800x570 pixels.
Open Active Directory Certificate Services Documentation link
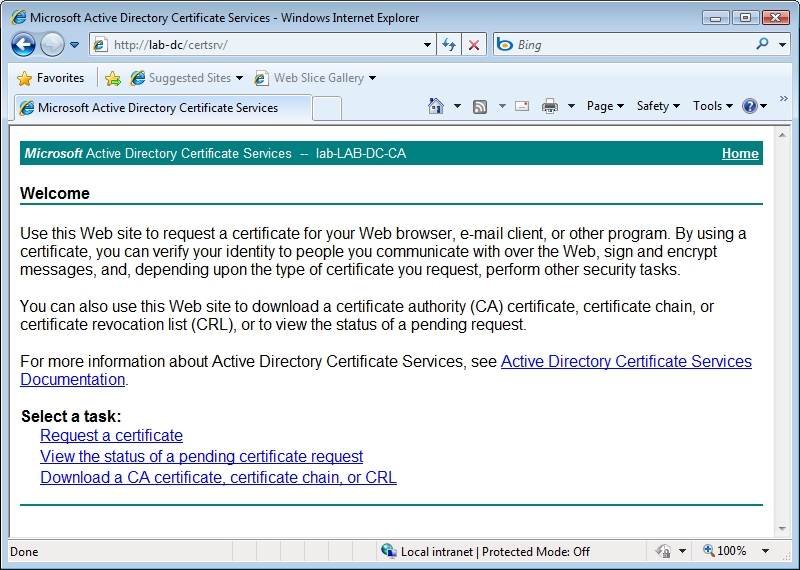(x=626, y=361)
